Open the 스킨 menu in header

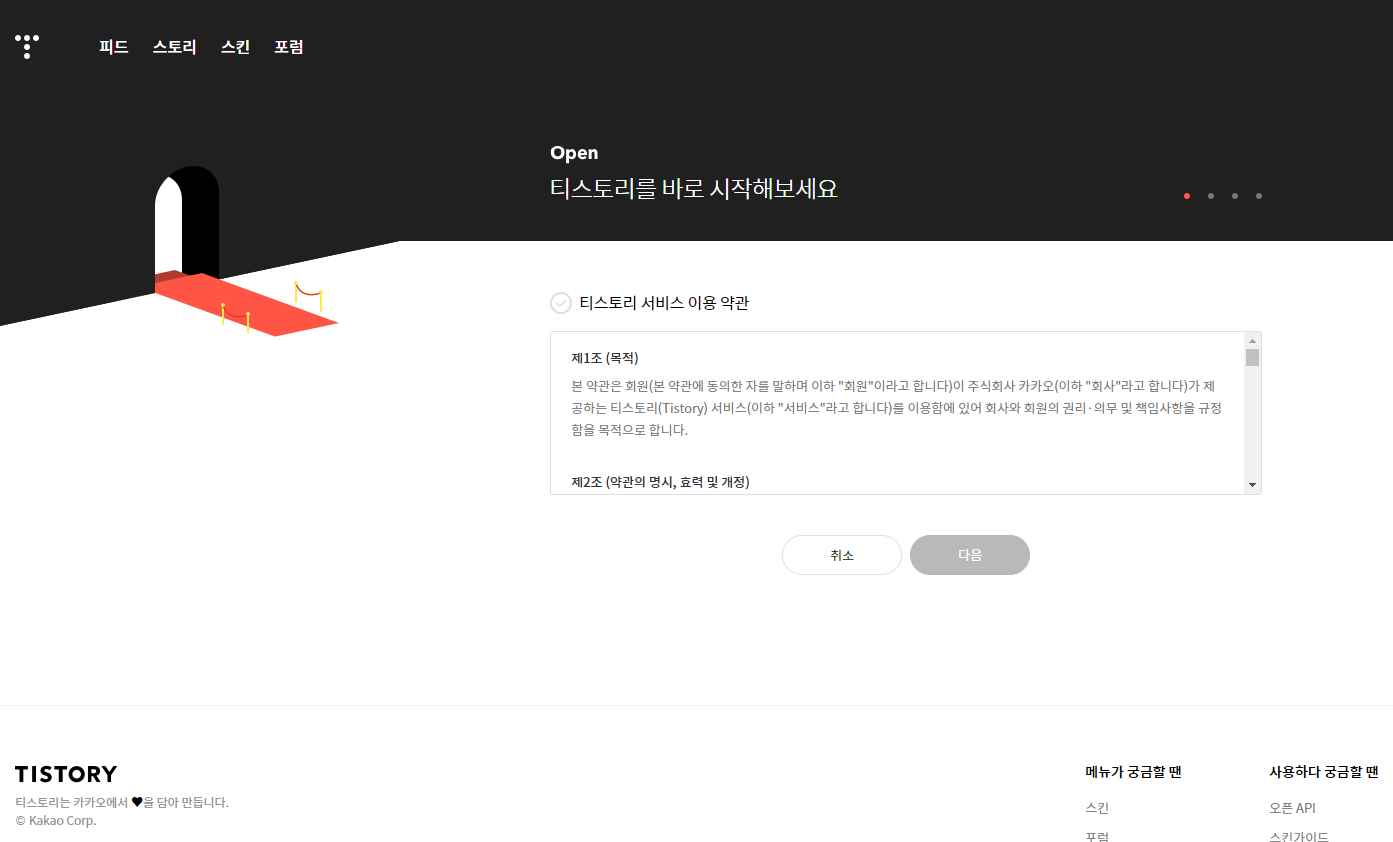click(x=236, y=47)
